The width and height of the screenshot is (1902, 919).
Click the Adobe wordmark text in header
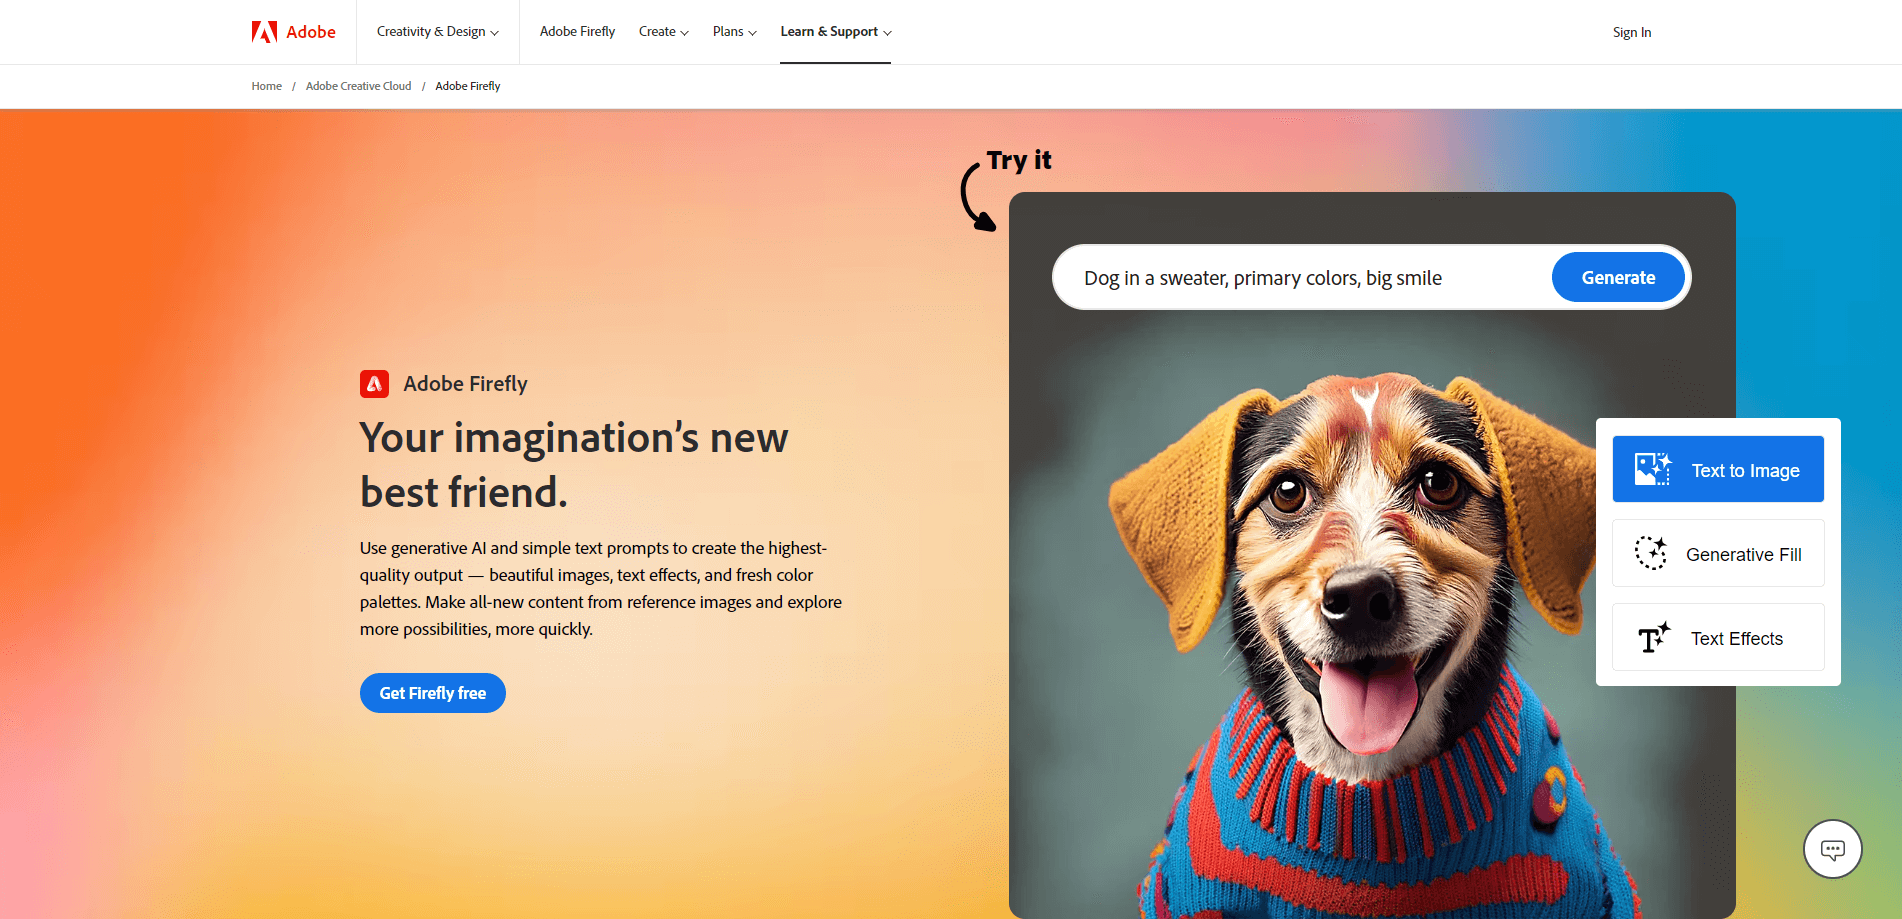311,32
